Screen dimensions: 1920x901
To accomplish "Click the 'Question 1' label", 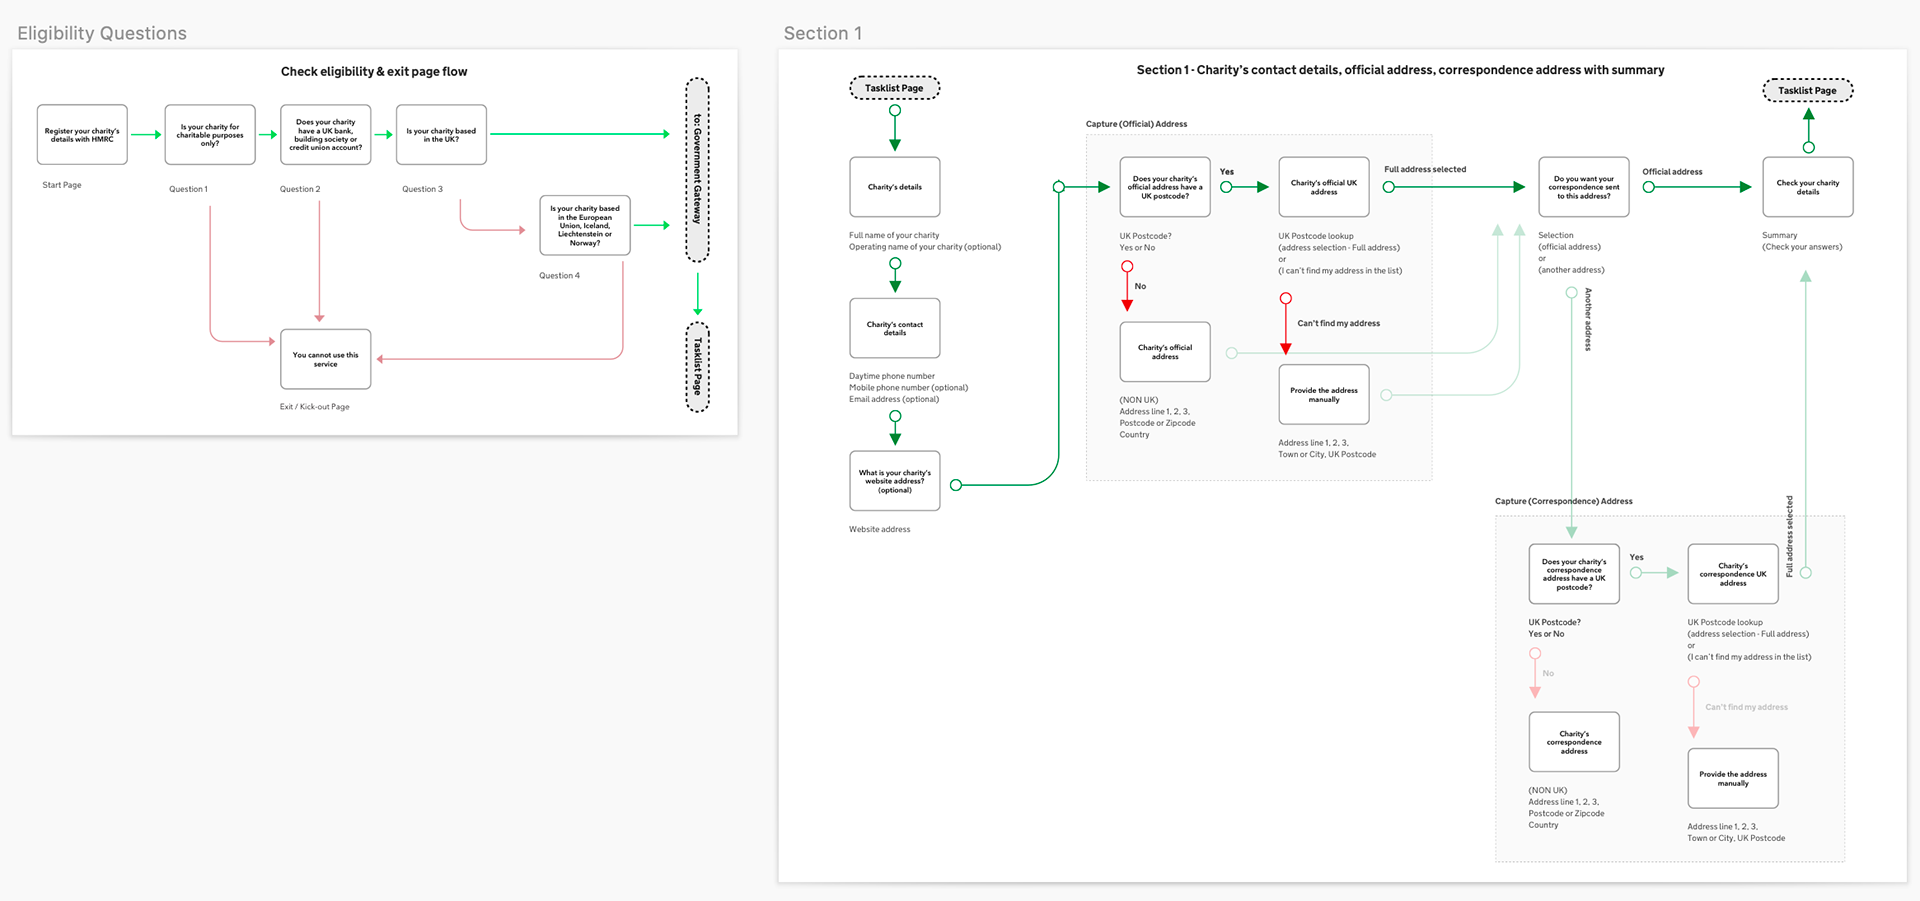I will 188,189.
